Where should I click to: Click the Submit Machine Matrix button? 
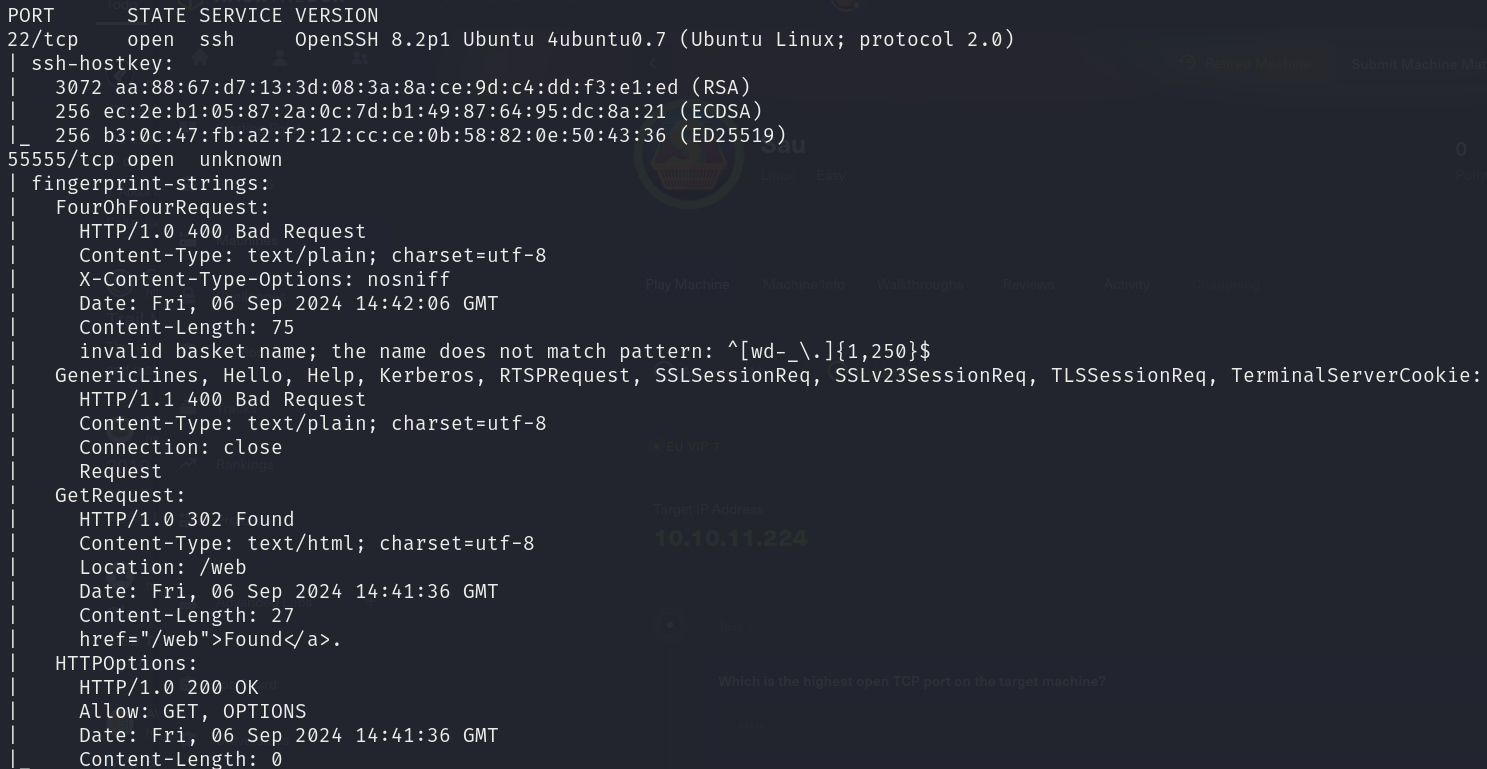(x=1418, y=64)
